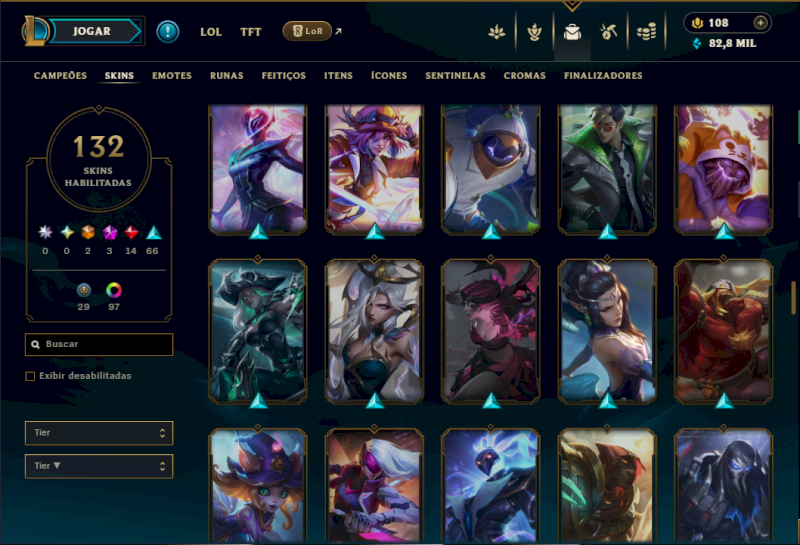Click the rainbow chroma count icon
800x545 pixels.
click(x=114, y=290)
